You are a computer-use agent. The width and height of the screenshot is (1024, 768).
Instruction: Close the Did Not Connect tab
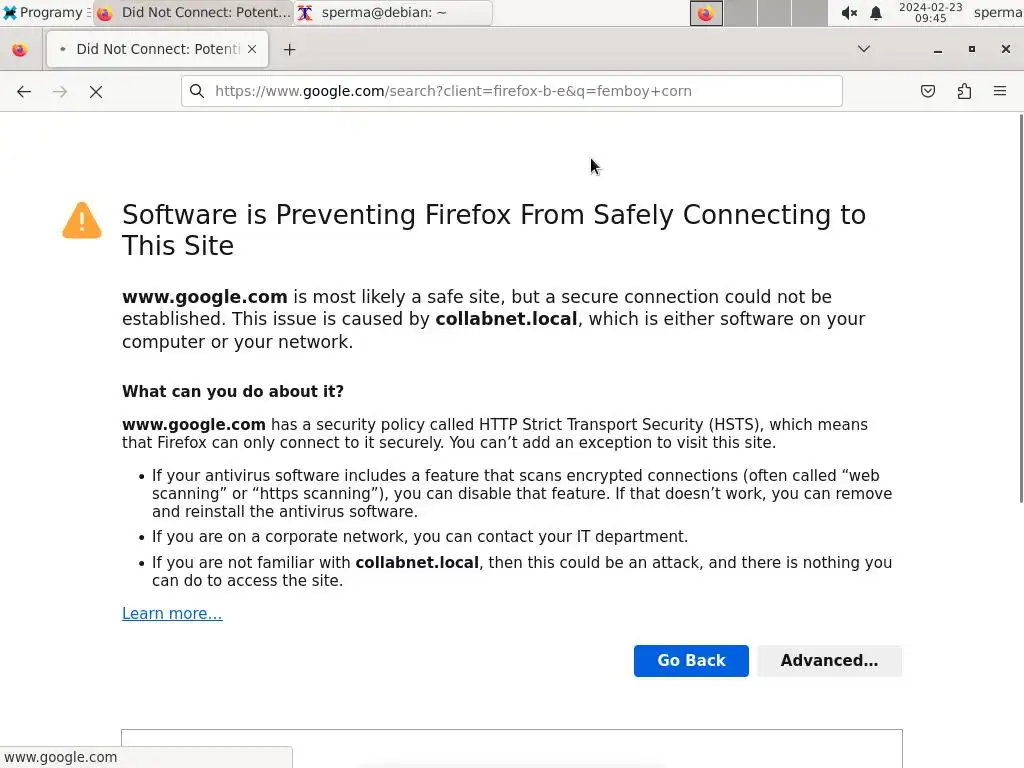pyautogui.click(x=252, y=49)
